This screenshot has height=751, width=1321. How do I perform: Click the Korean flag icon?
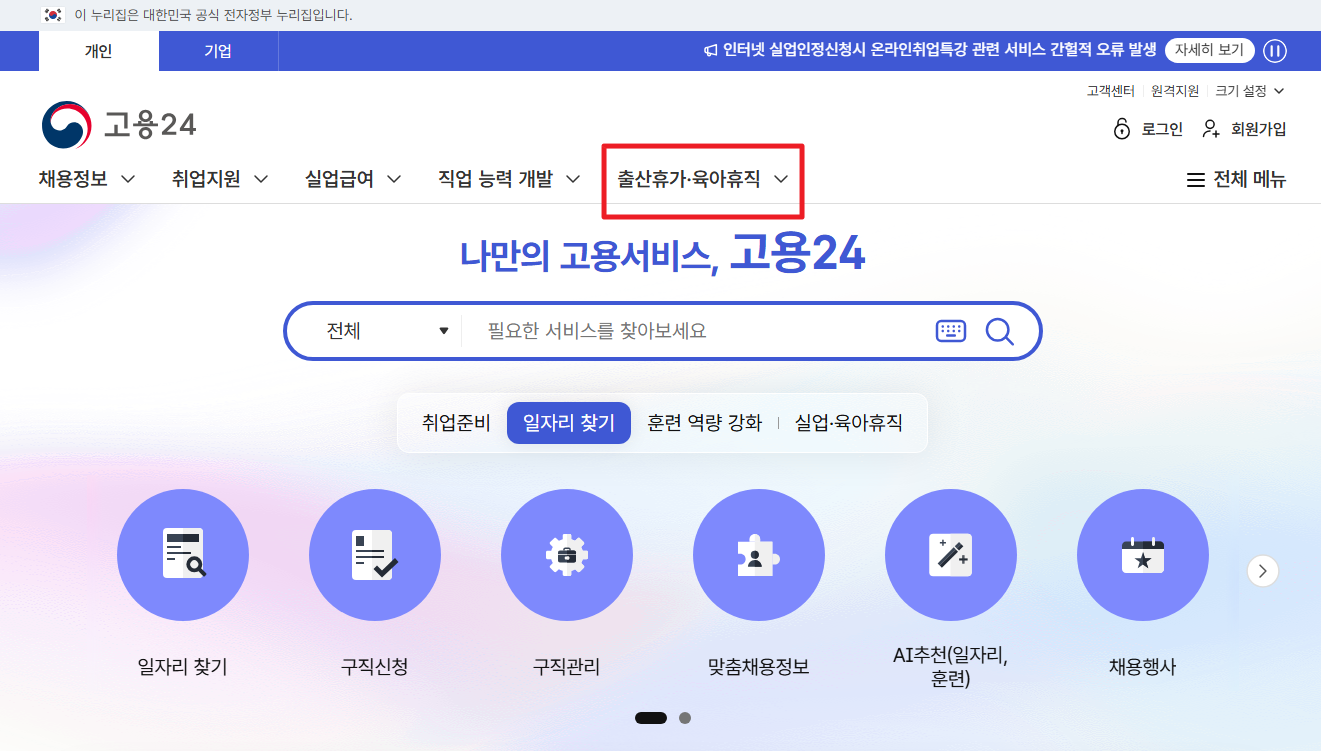[53, 15]
